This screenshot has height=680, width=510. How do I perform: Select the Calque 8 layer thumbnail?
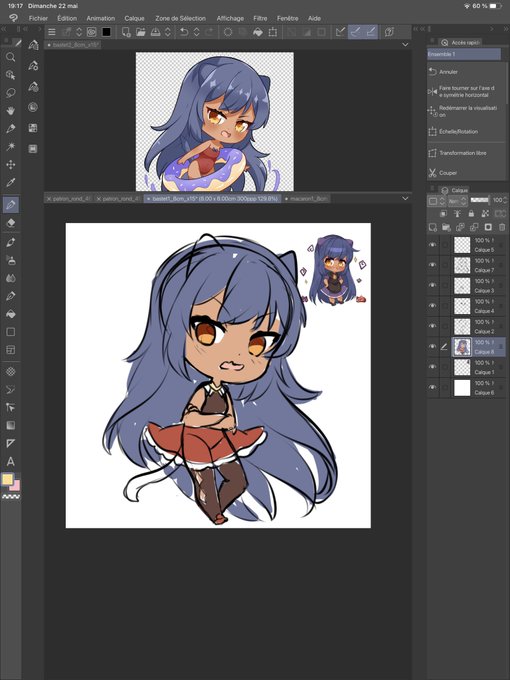coord(462,347)
